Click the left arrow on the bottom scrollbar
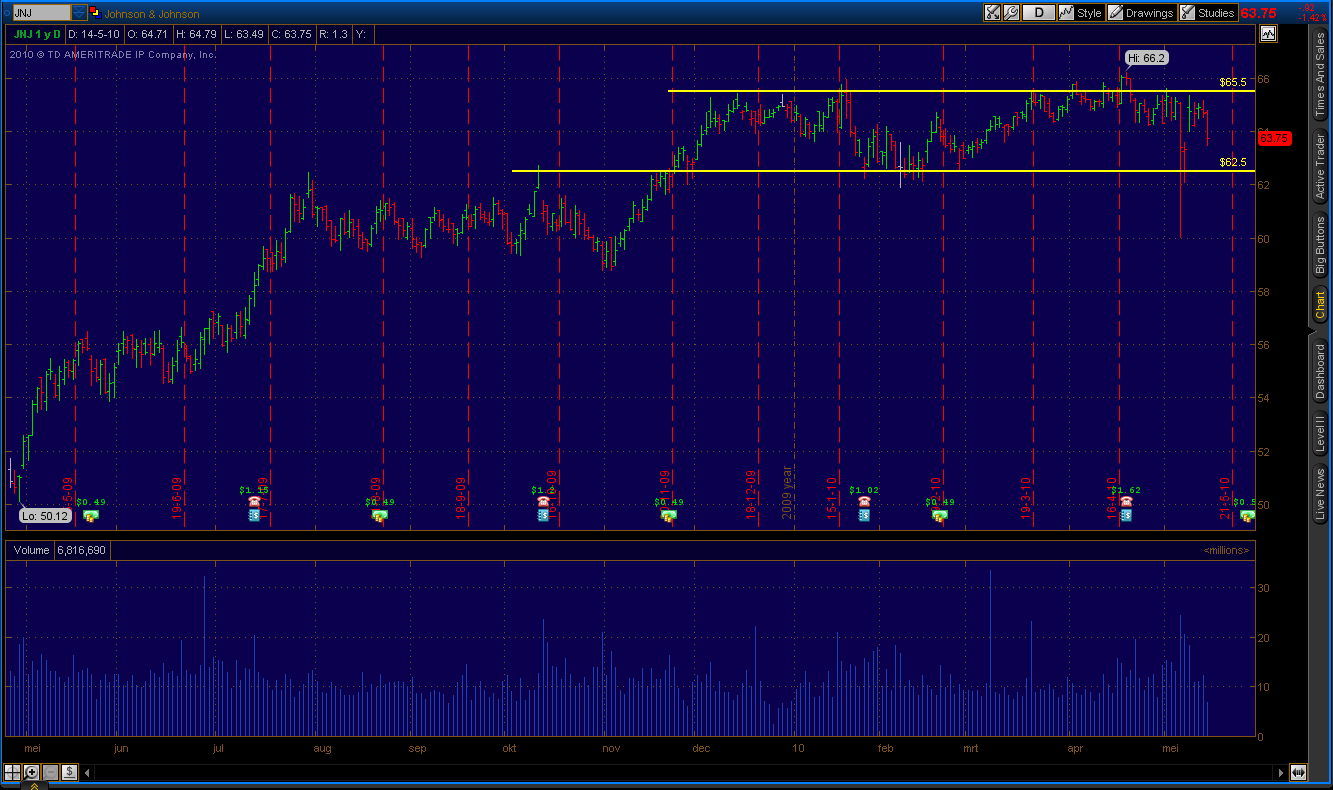This screenshot has height=790, width=1333. click(x=86, y=772)
